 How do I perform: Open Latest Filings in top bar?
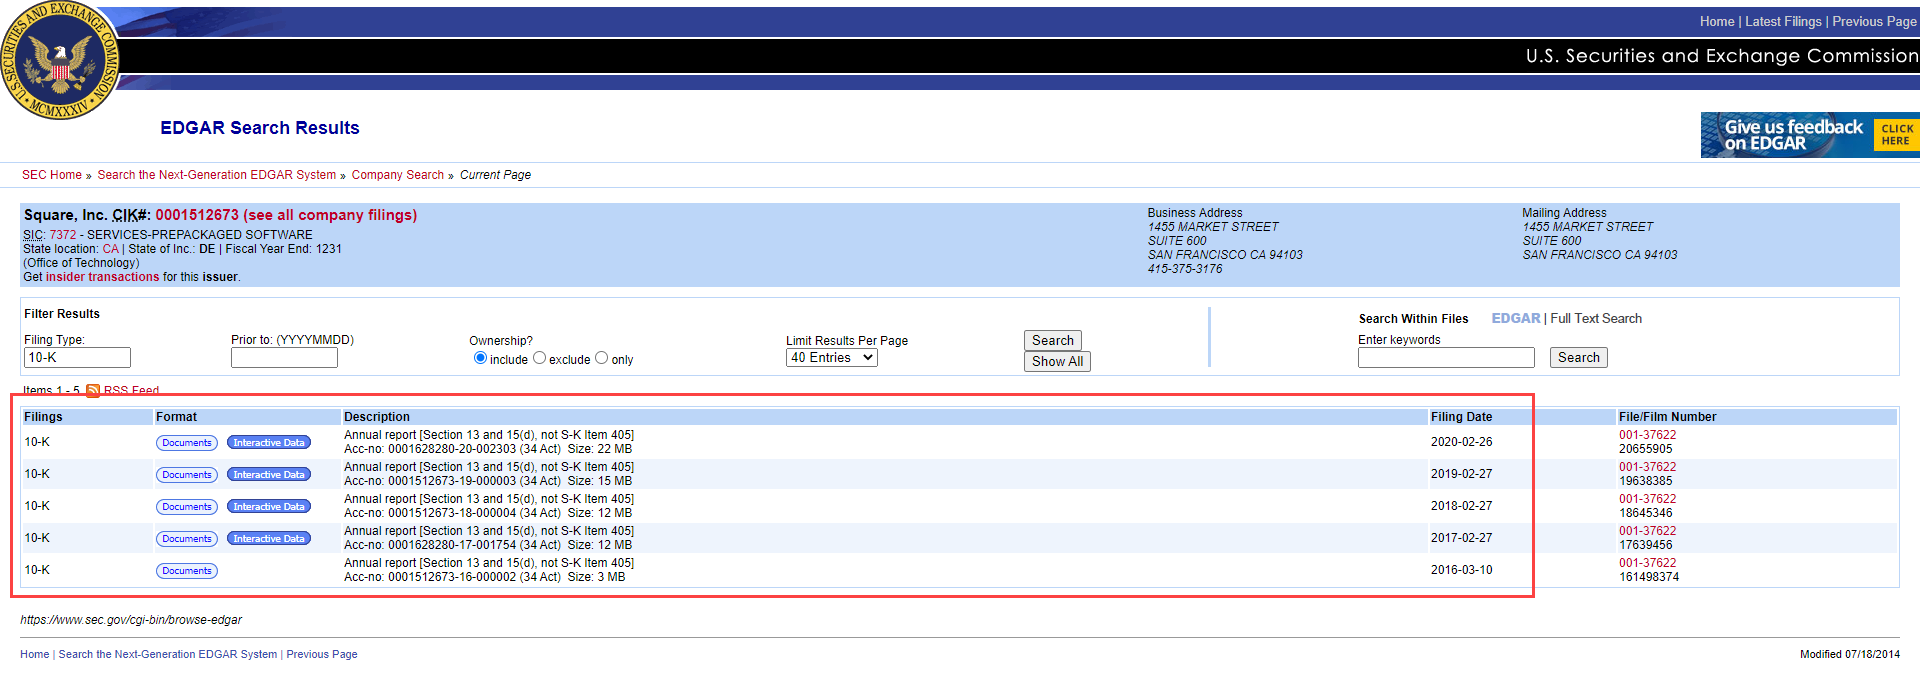[1783, 22]
